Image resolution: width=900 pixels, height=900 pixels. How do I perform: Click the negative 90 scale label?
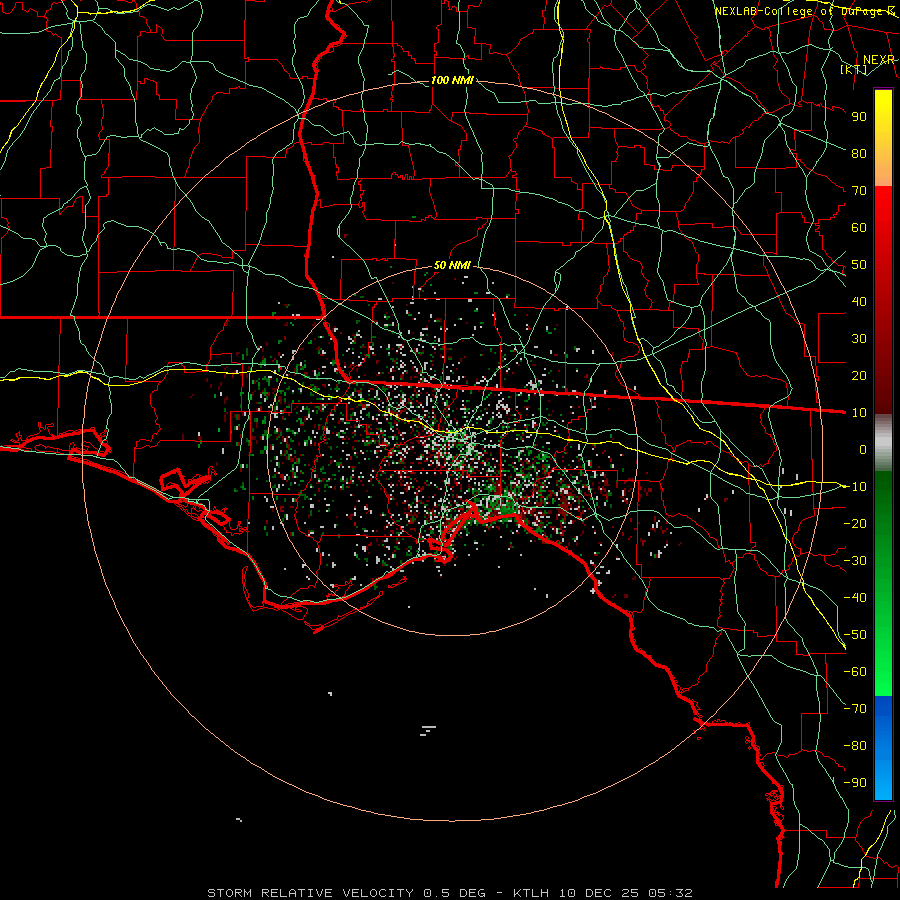click(x=855, y=783)
